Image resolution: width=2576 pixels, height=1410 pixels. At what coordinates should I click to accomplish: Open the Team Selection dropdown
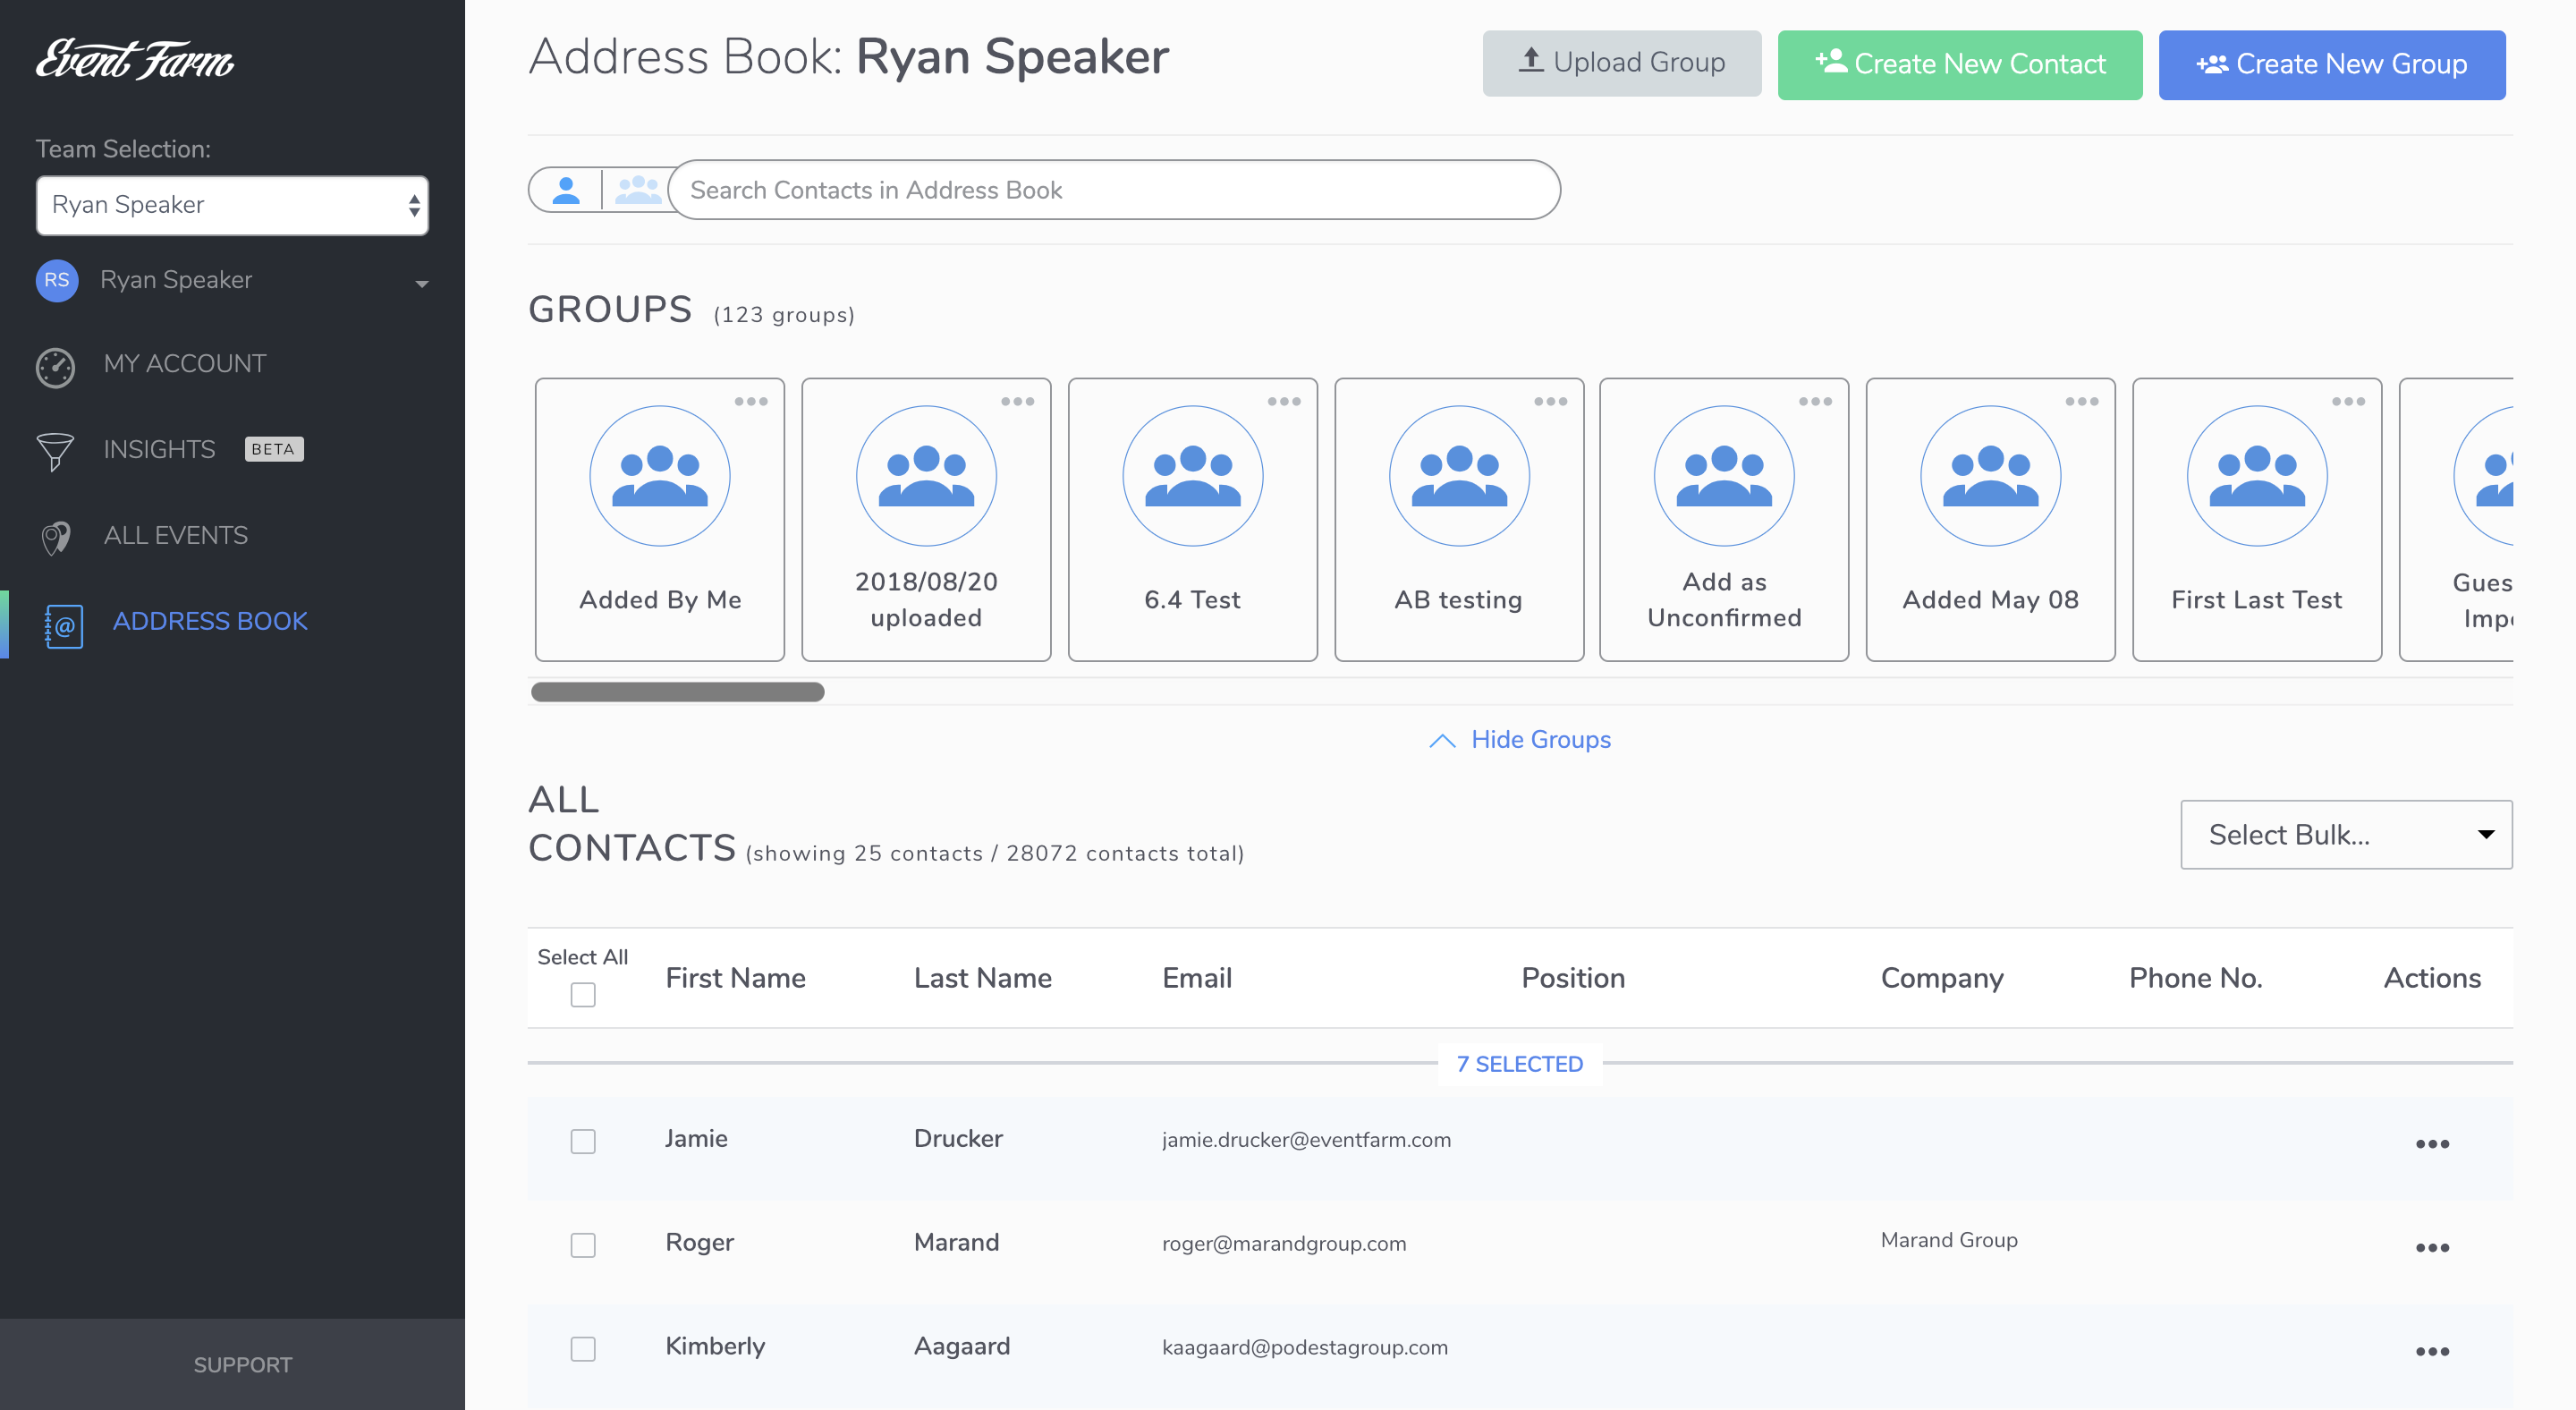[x=232, y=206]
